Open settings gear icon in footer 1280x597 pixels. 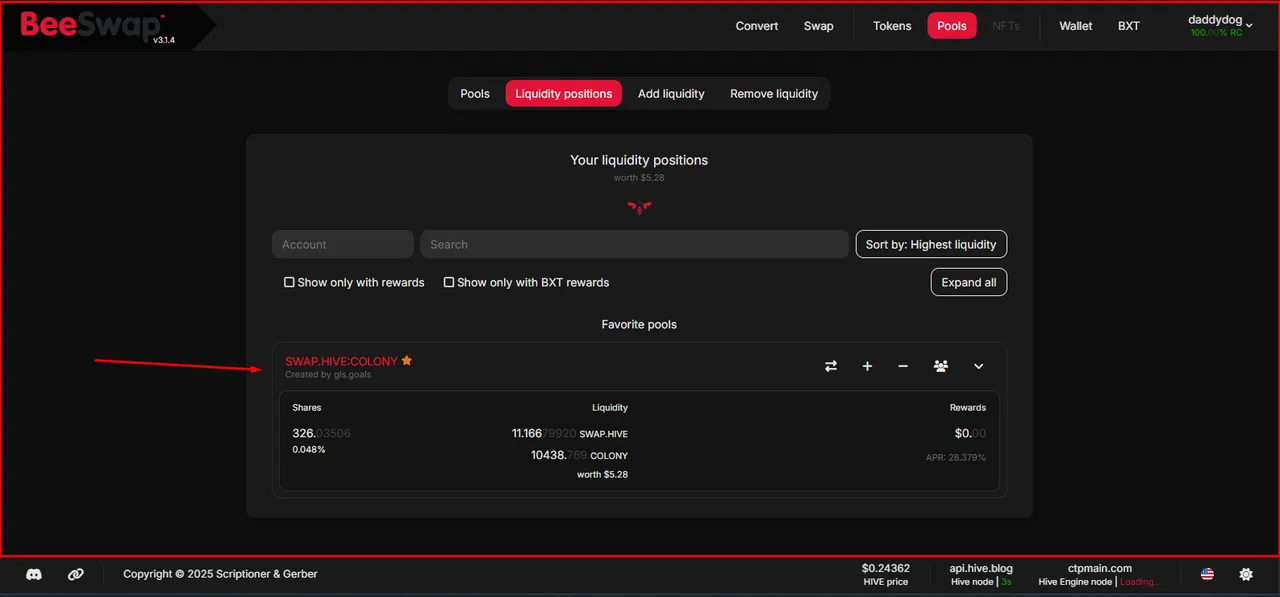1246,574
